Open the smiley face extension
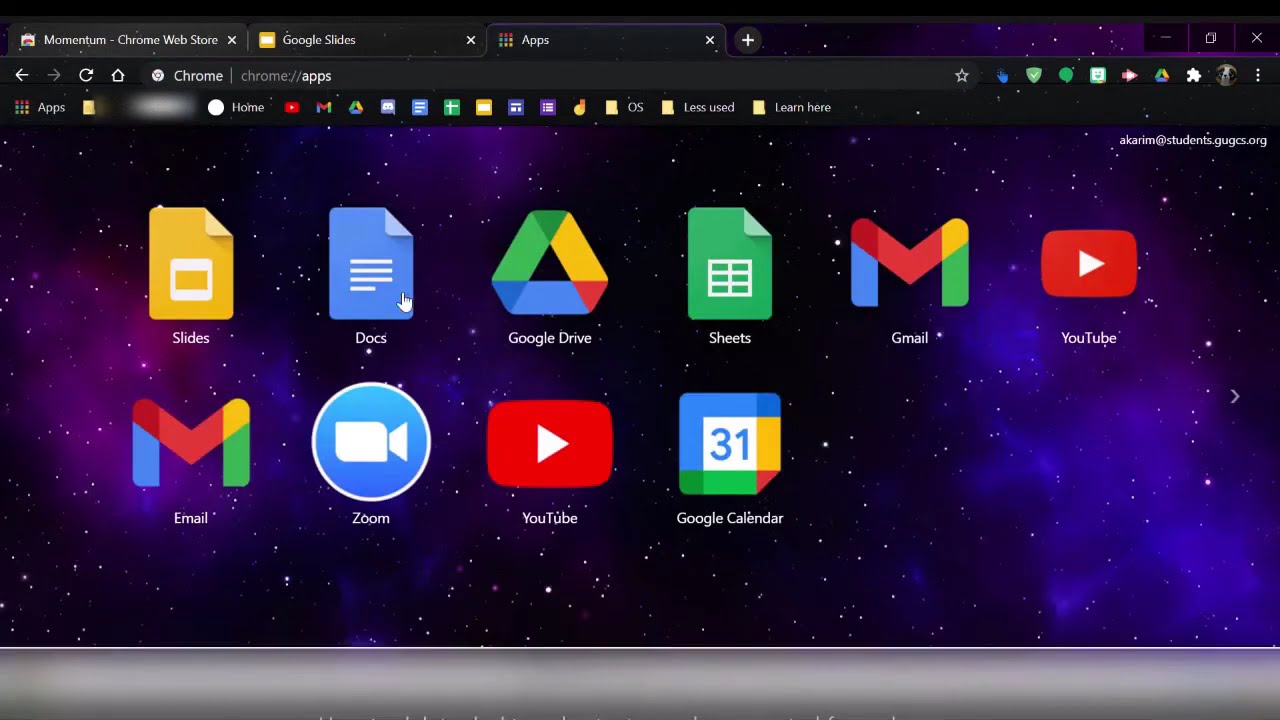 coord(1098,76)
